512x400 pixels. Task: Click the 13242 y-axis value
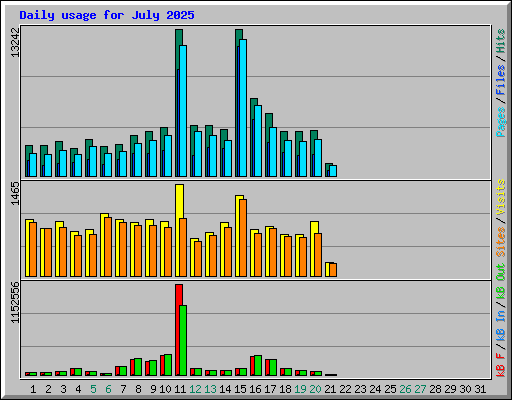point(15,43)
